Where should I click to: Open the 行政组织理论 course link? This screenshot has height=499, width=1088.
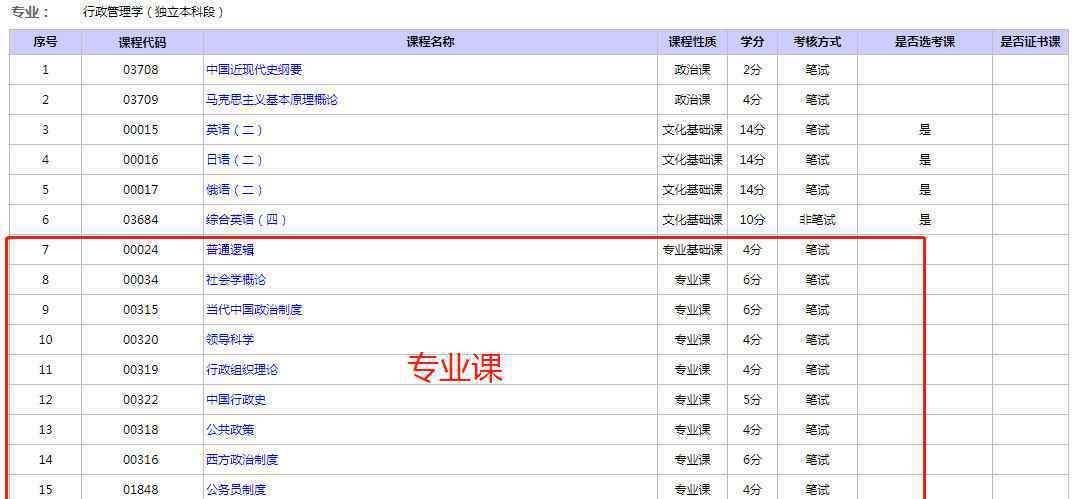tap(242, 370)
